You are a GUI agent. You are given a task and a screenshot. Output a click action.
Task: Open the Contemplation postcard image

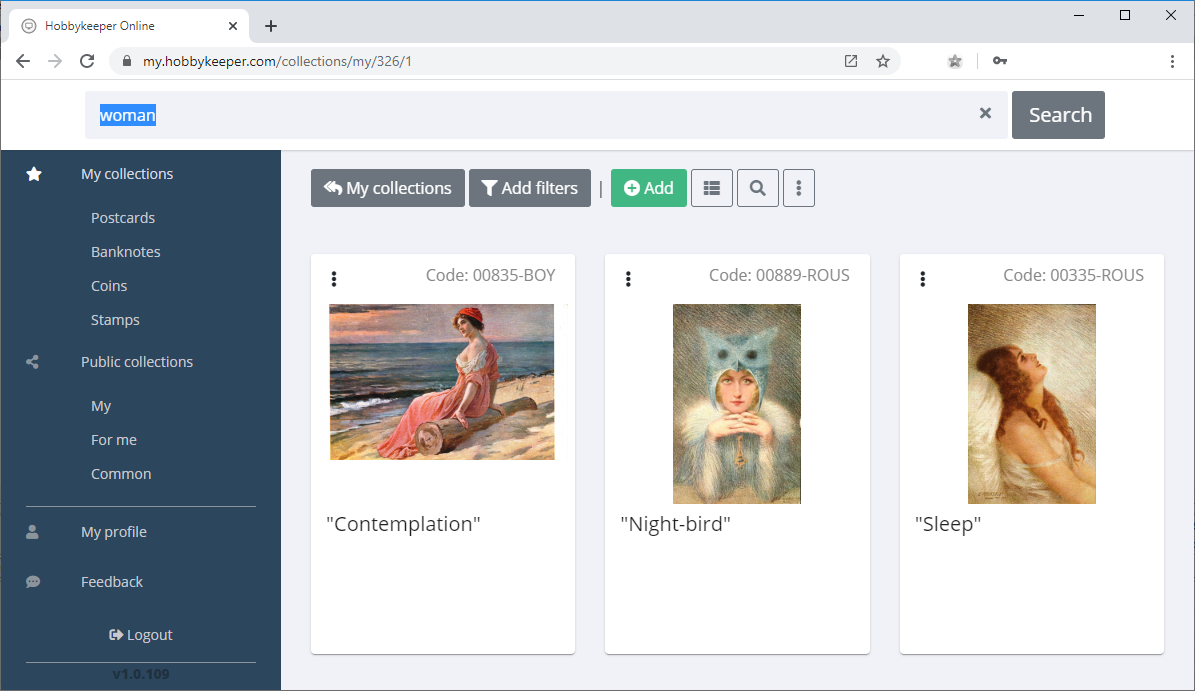coord(442,382)
